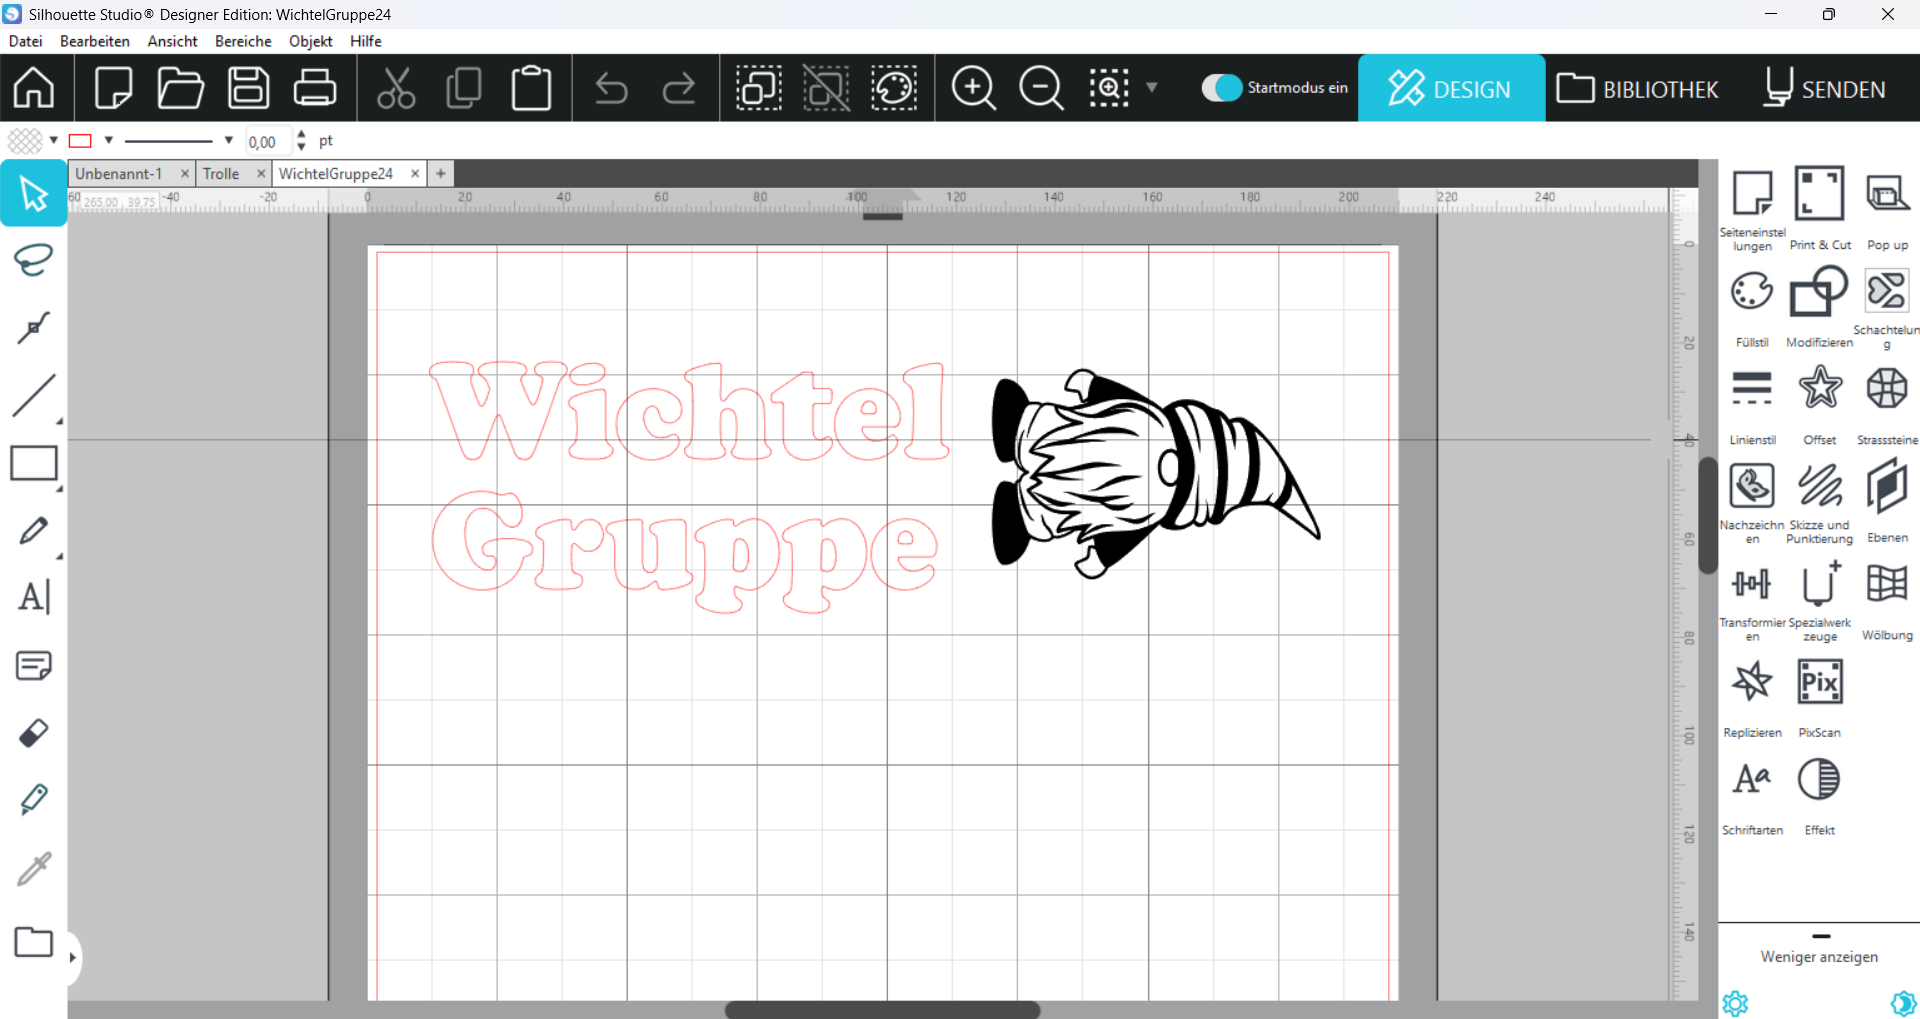
Task: Click Weniger anzeigen to collapse panel icons
Action: click(x=1819, y=957)
